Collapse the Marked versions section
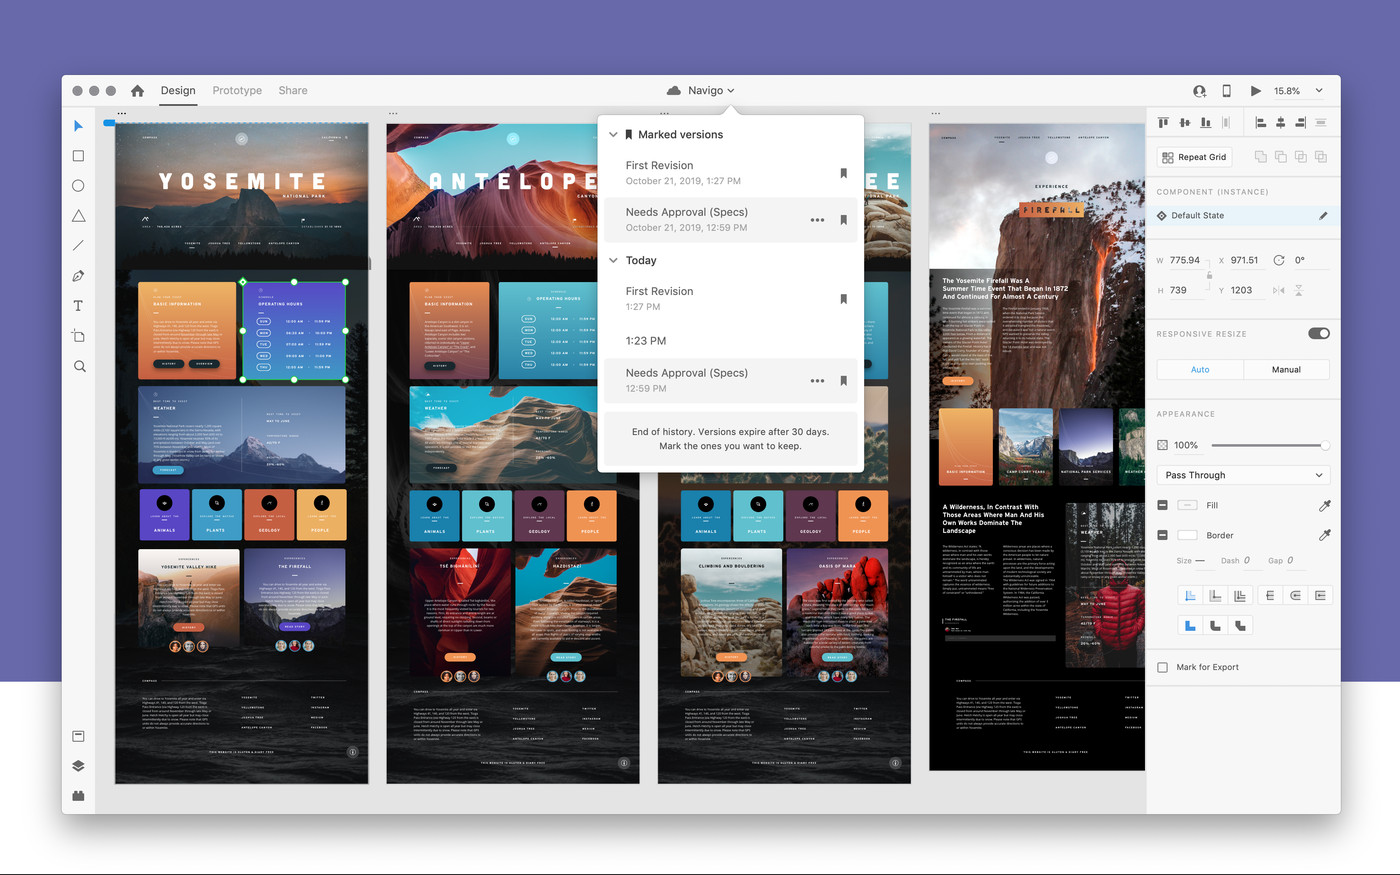 [x=613, y=135]
